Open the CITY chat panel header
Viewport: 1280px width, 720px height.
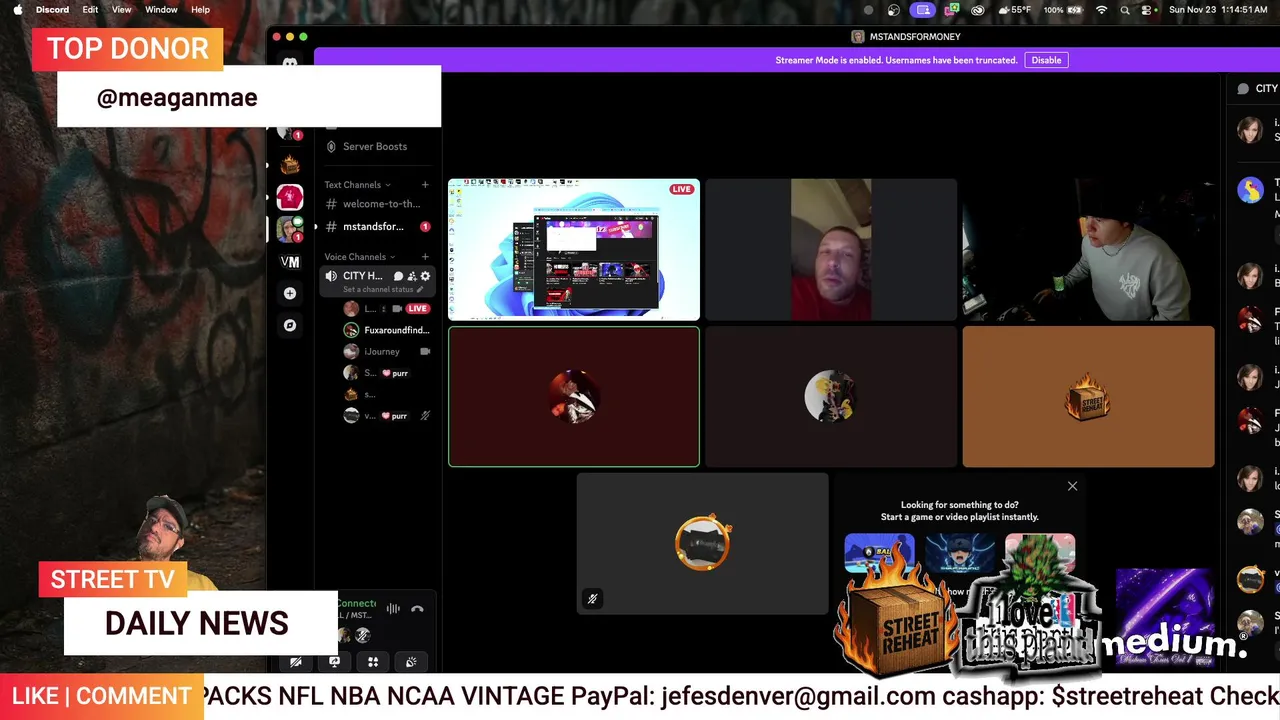point(1258,89)
